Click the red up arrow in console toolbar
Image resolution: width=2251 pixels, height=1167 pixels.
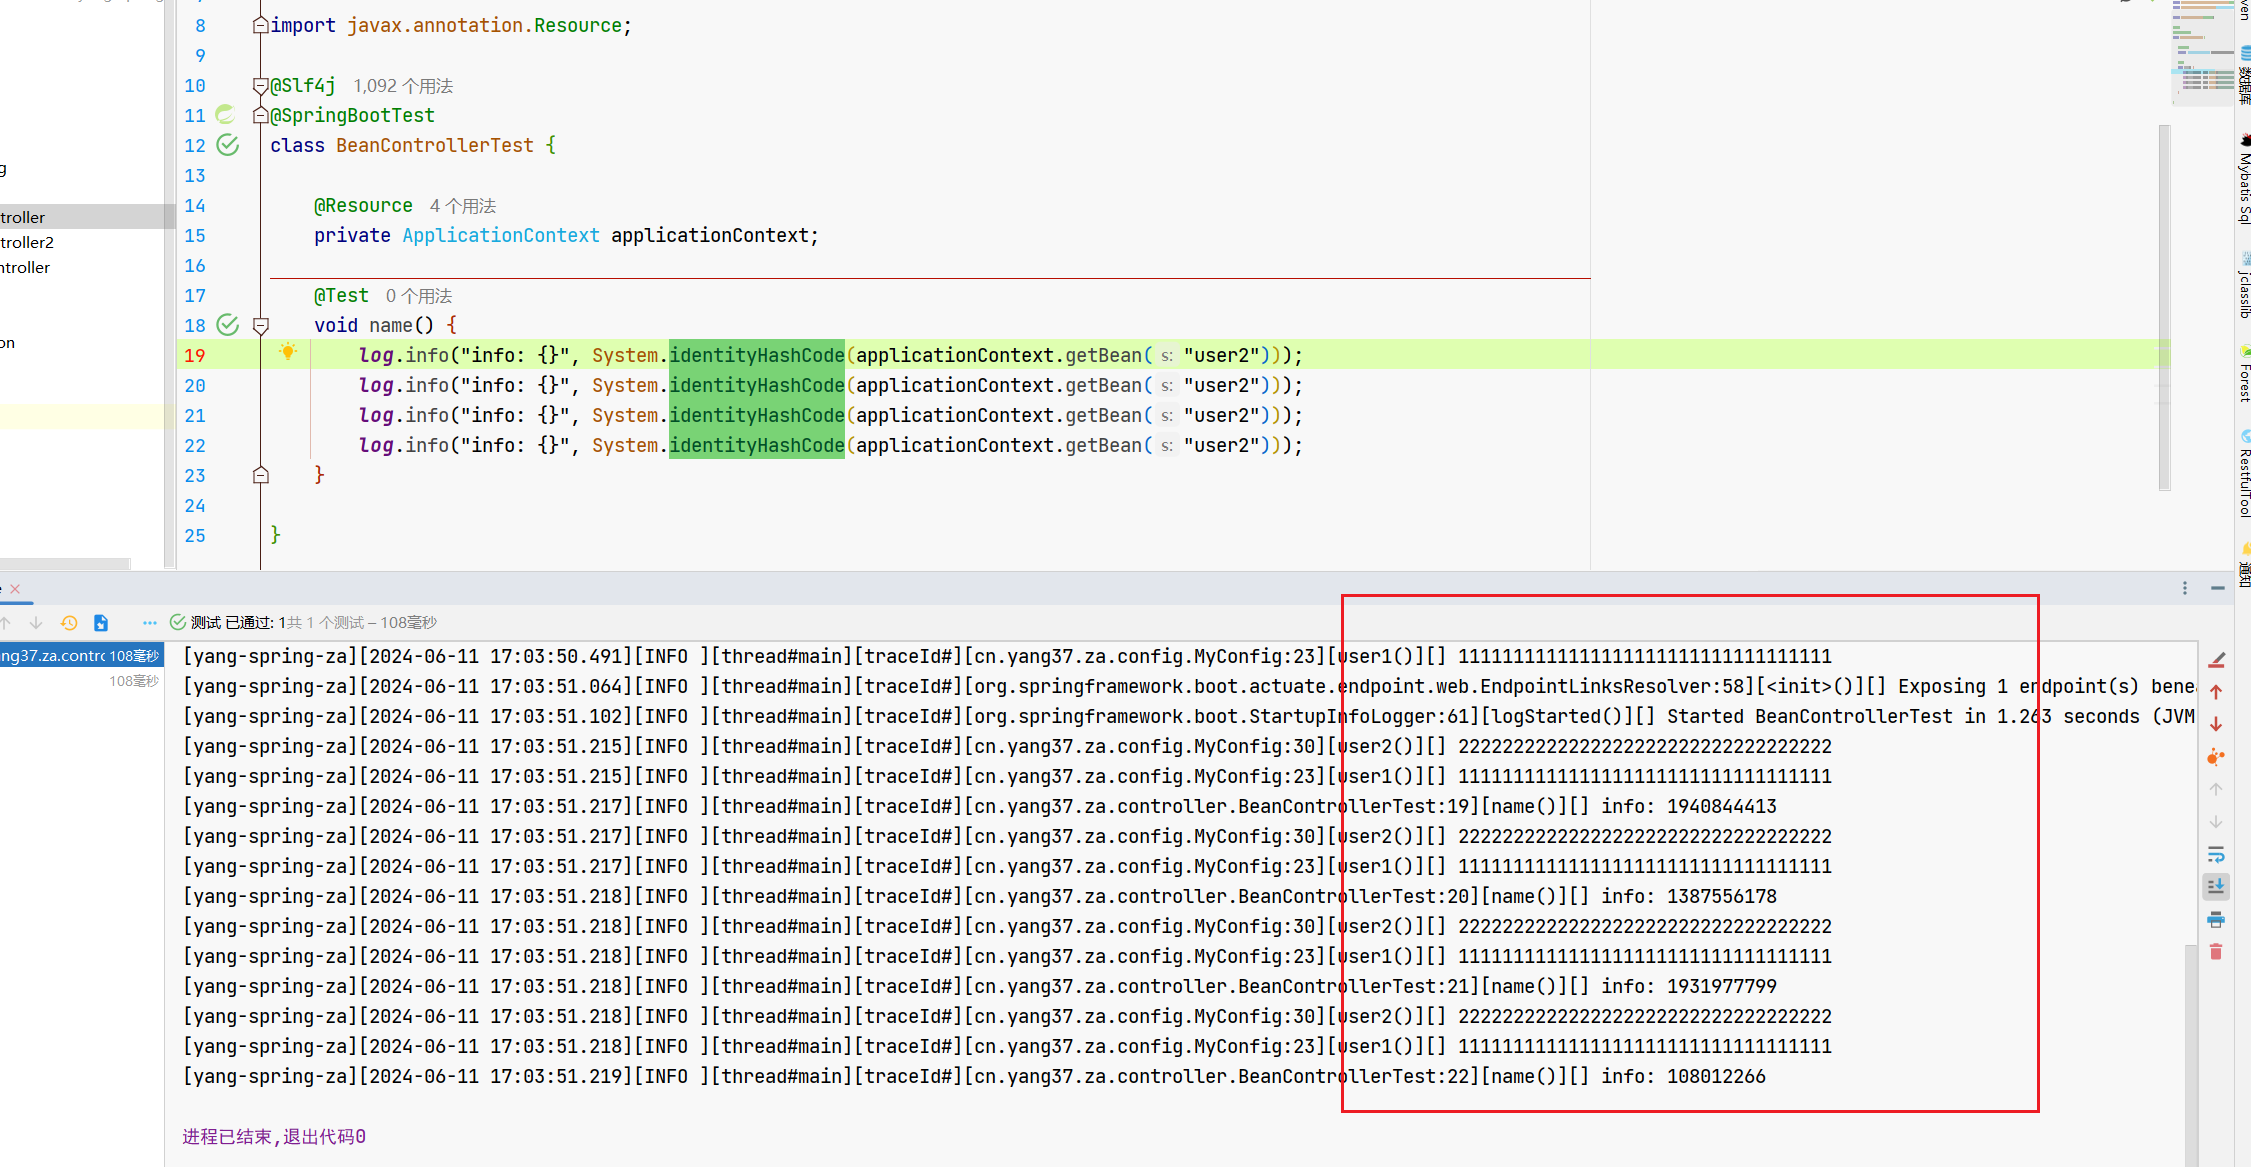tap(2216, 692)
